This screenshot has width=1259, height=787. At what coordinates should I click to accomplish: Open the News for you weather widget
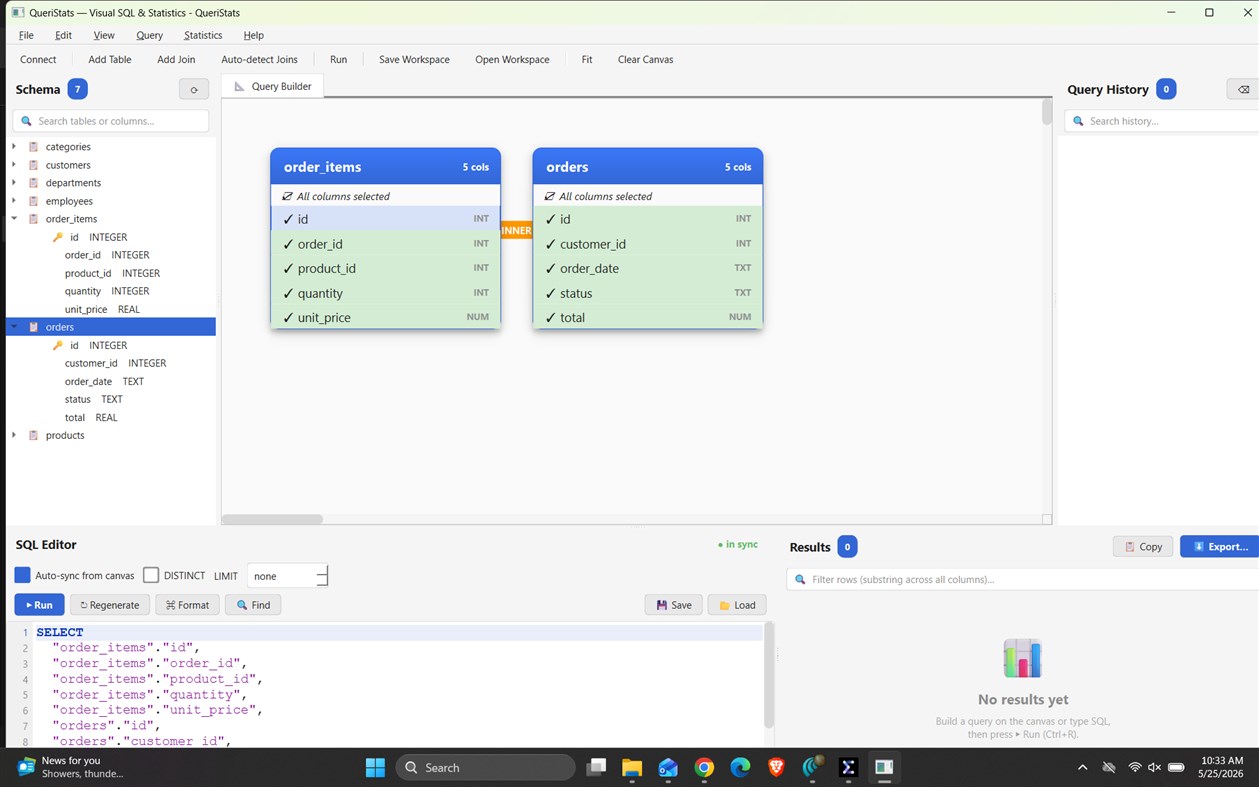[x=70, y=767]
